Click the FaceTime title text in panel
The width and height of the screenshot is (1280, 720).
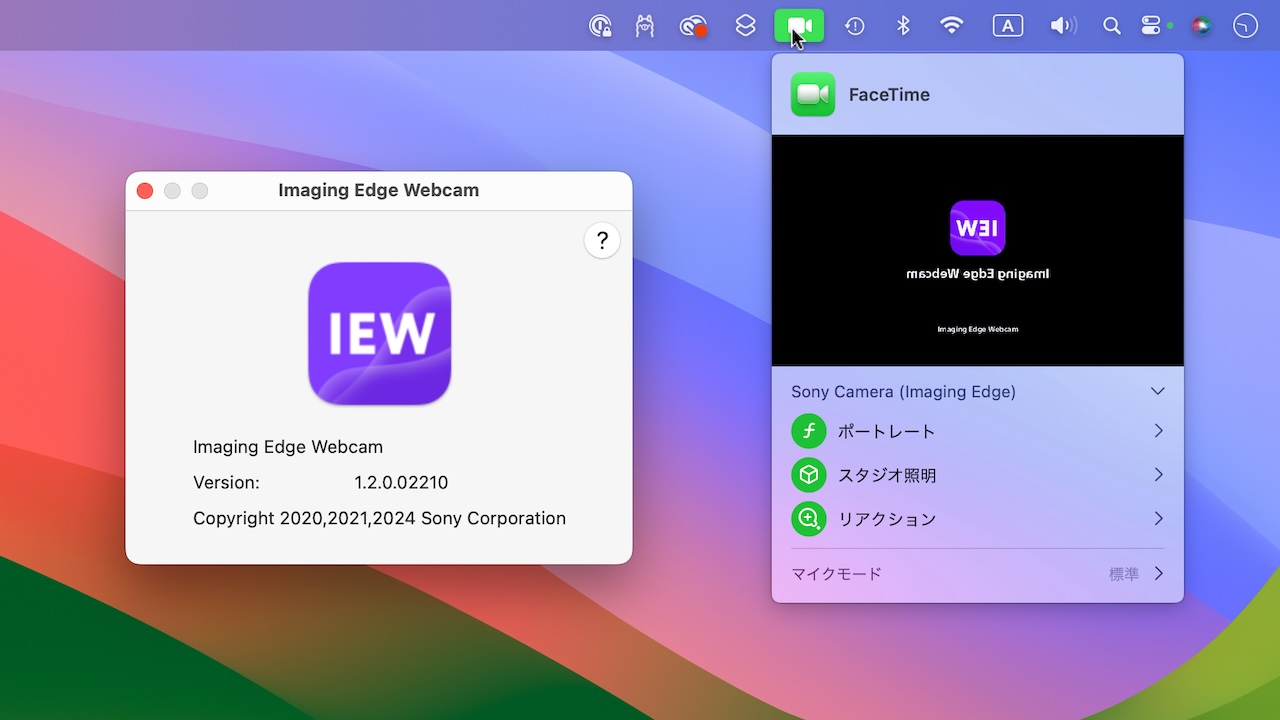coord(890,95)
